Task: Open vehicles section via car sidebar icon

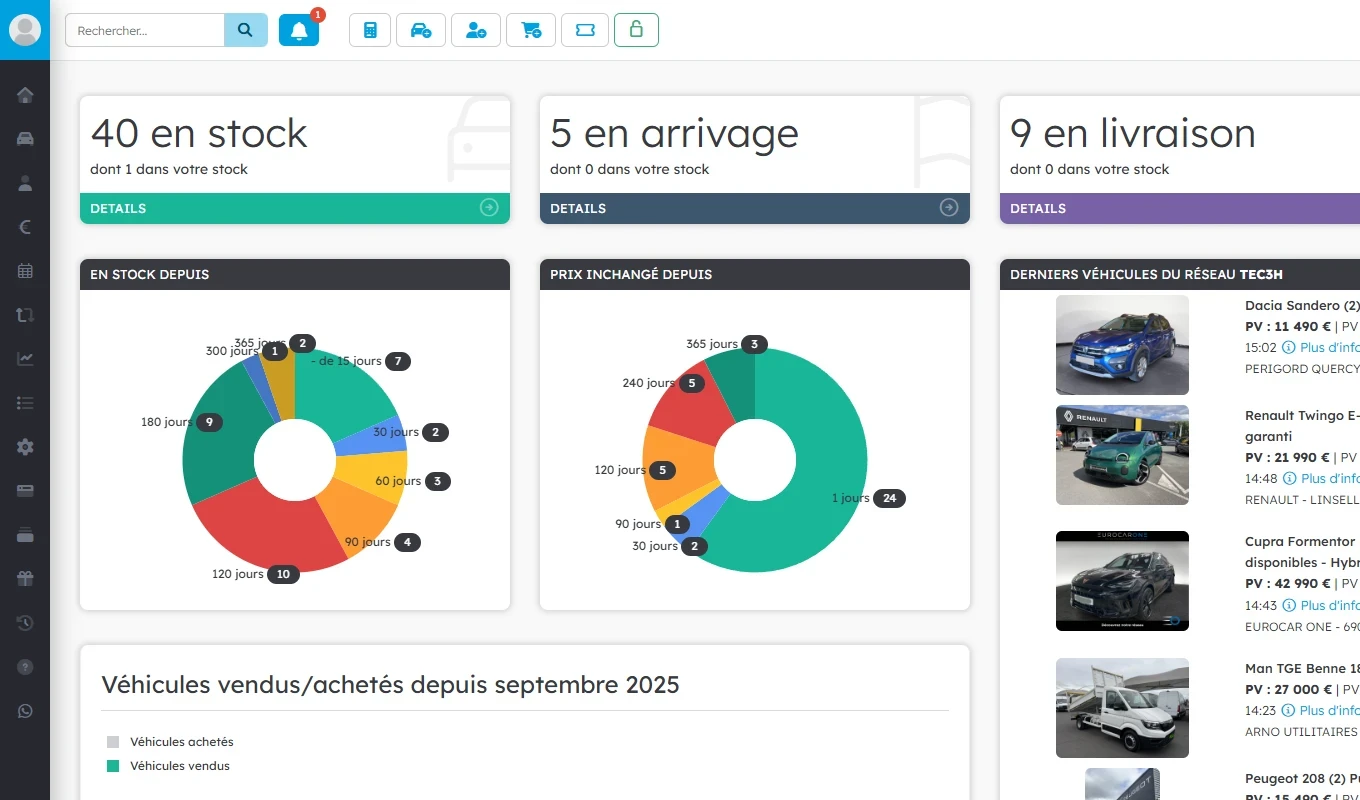Action: tap(25, 139)
